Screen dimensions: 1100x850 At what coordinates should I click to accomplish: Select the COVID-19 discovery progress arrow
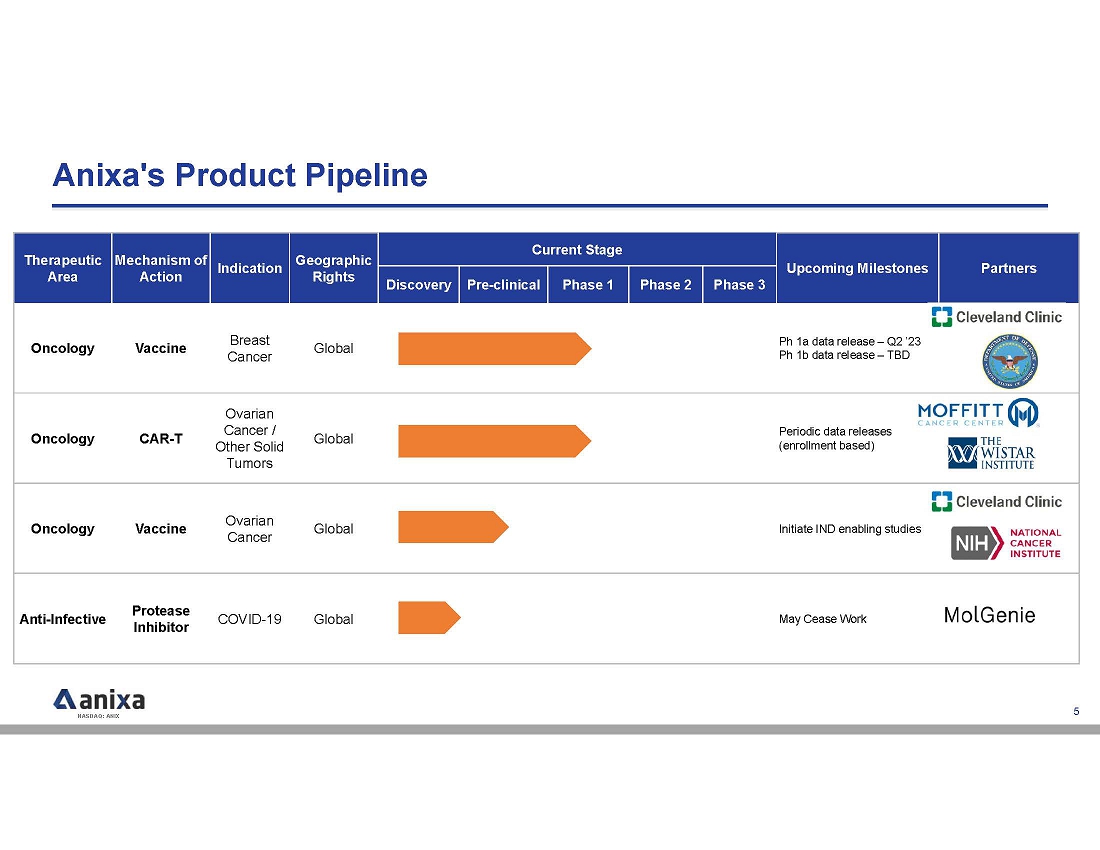point(428,618)
